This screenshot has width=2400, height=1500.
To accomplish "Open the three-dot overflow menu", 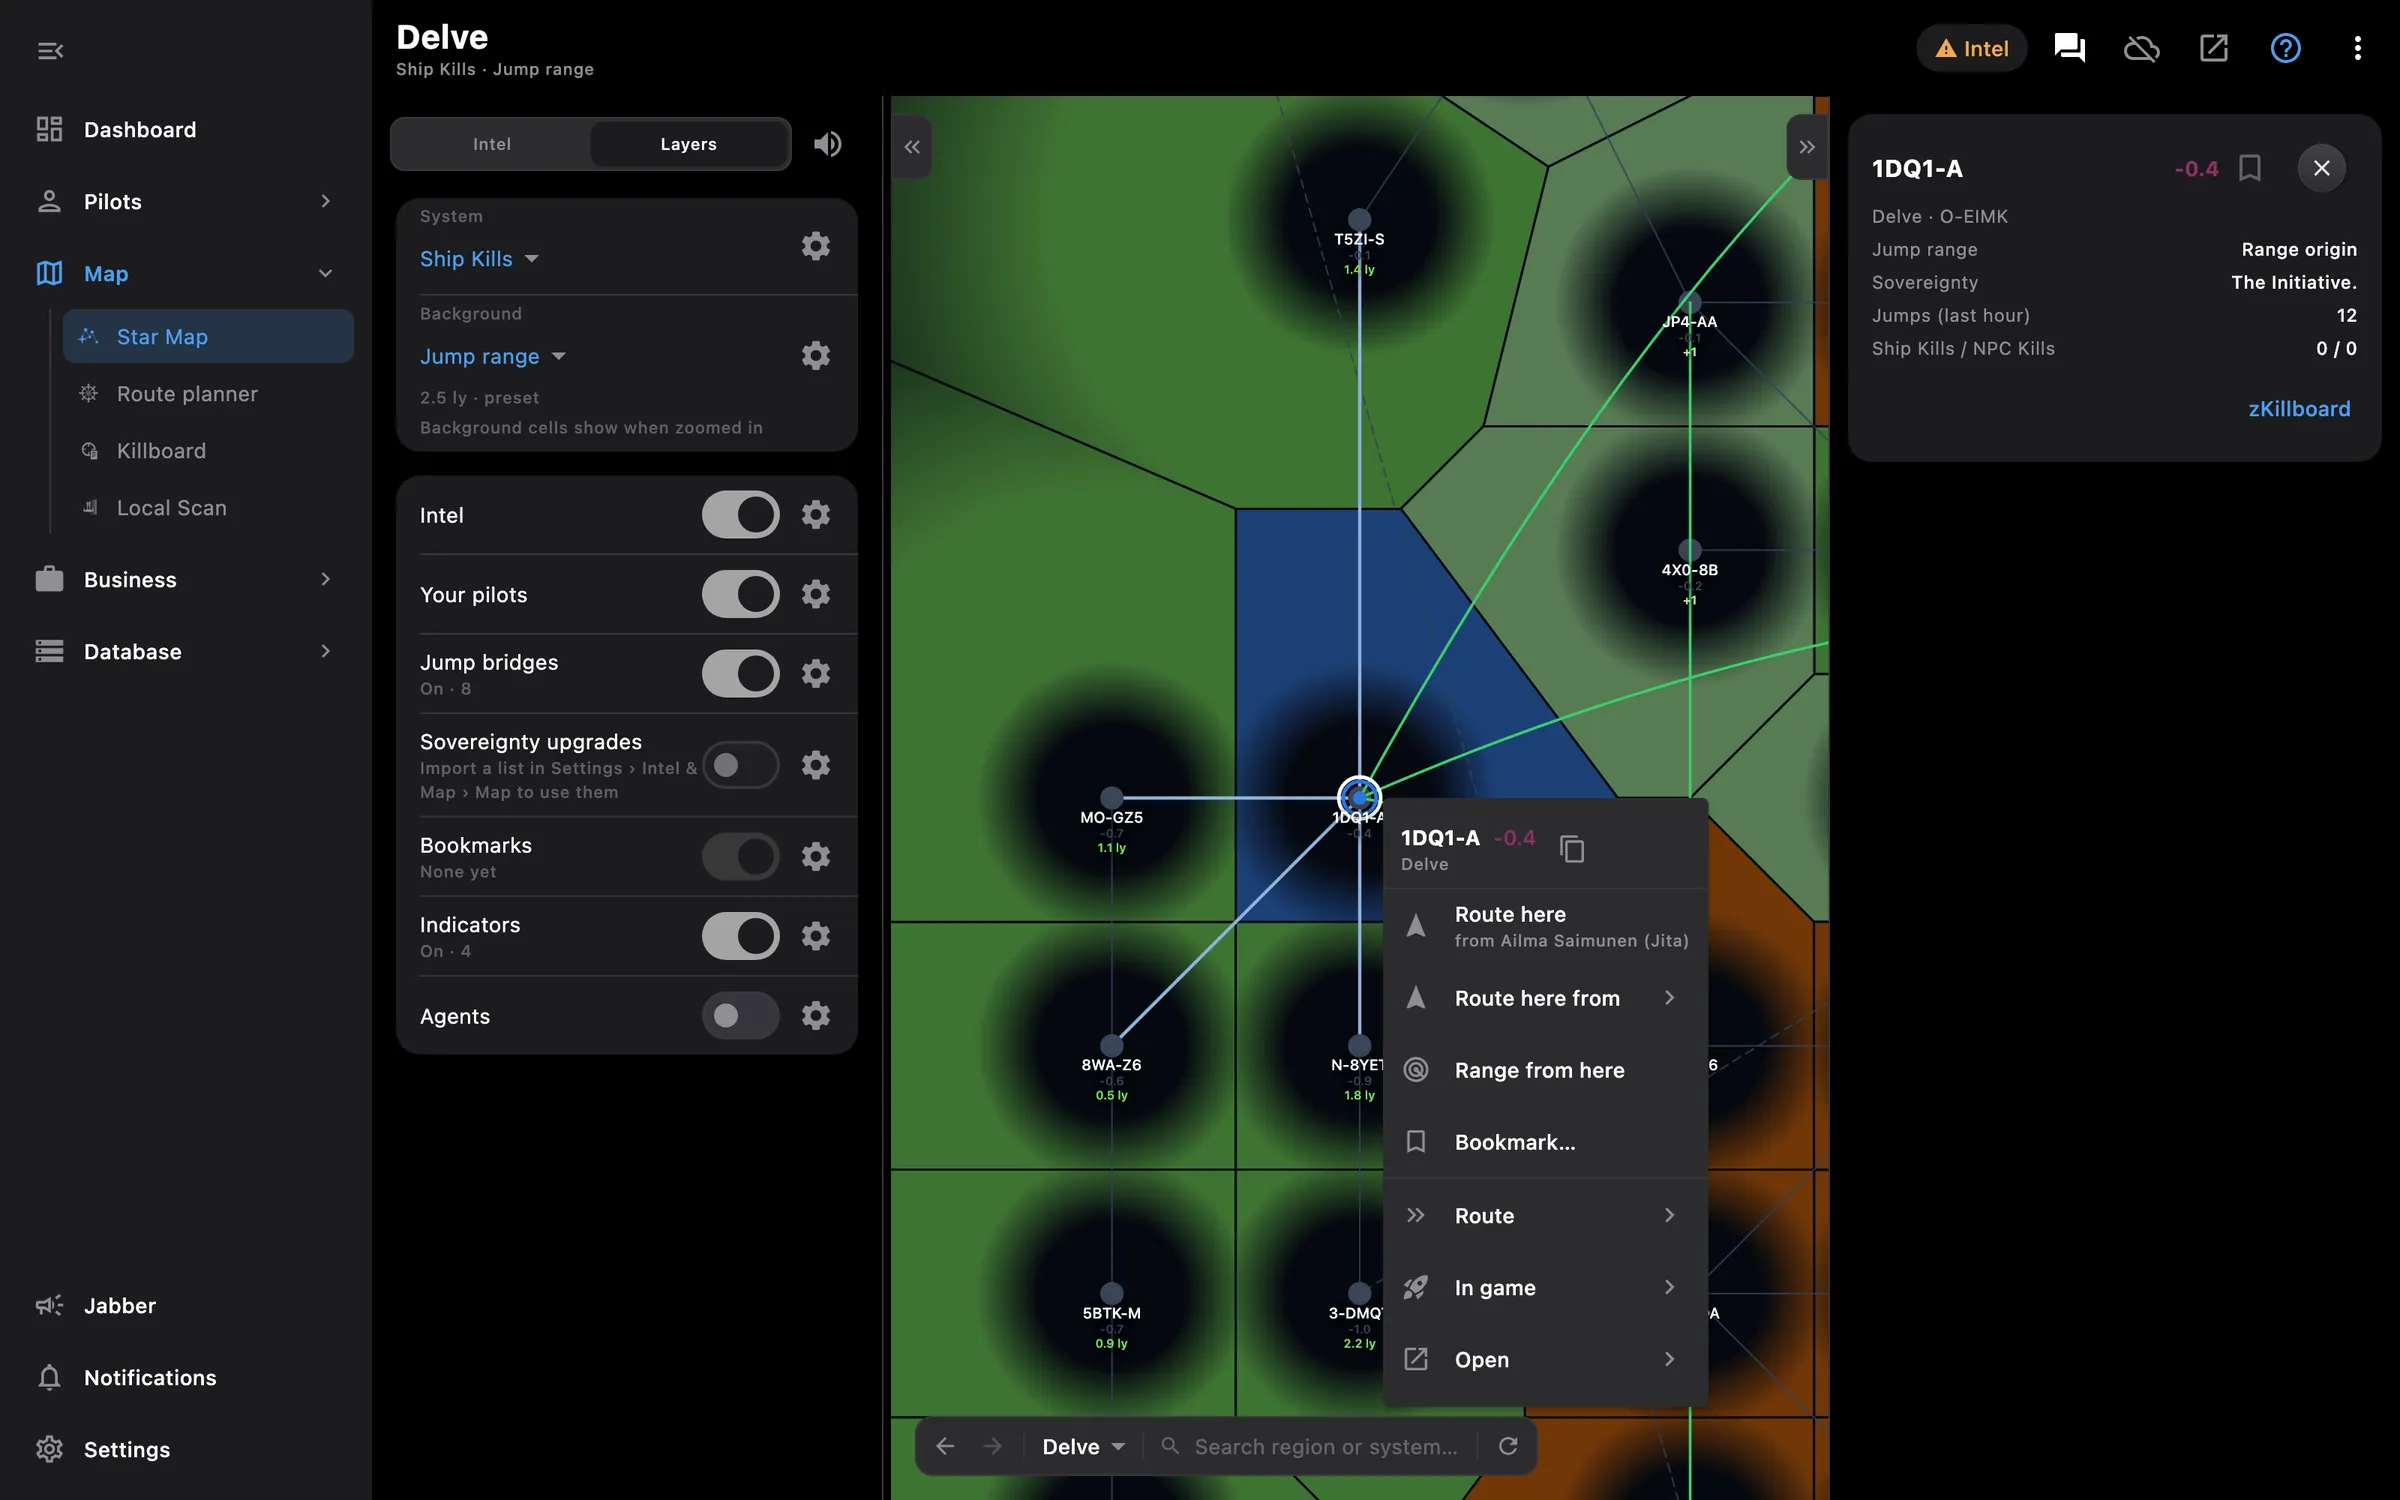I will [2357, 48].
